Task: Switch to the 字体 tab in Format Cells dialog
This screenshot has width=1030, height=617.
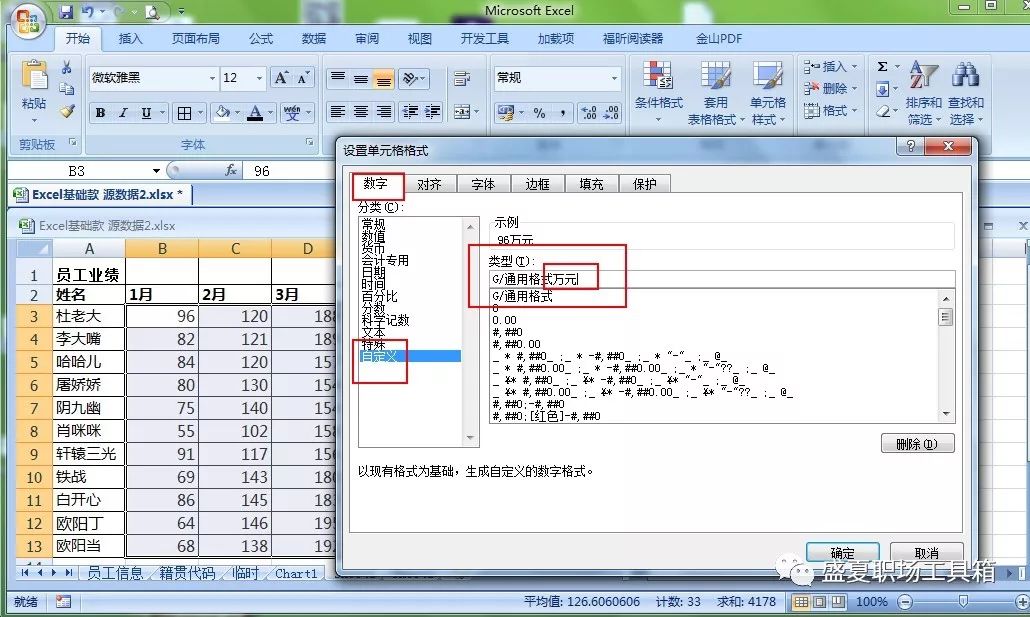Action: point(483,183)
